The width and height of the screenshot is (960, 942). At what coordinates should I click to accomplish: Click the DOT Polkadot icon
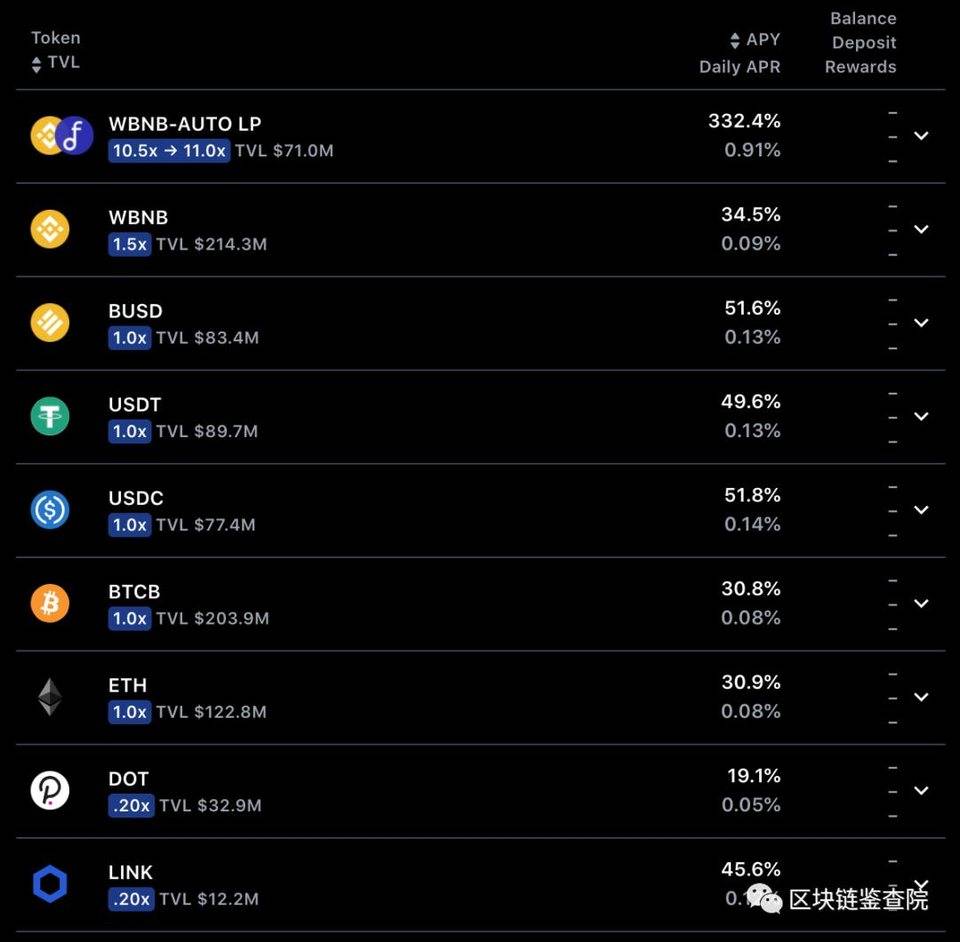tap(50, 790)
